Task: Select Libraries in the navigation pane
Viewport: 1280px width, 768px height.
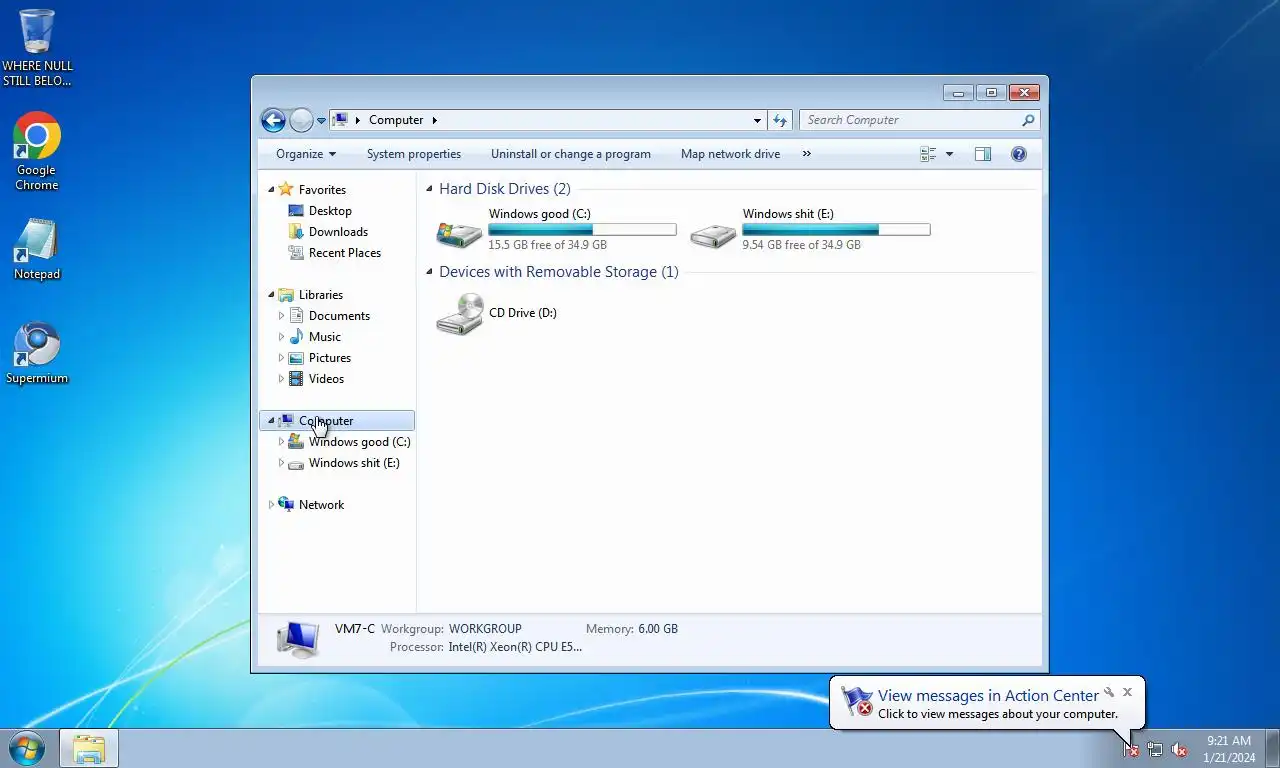Action: coord(321,295)
